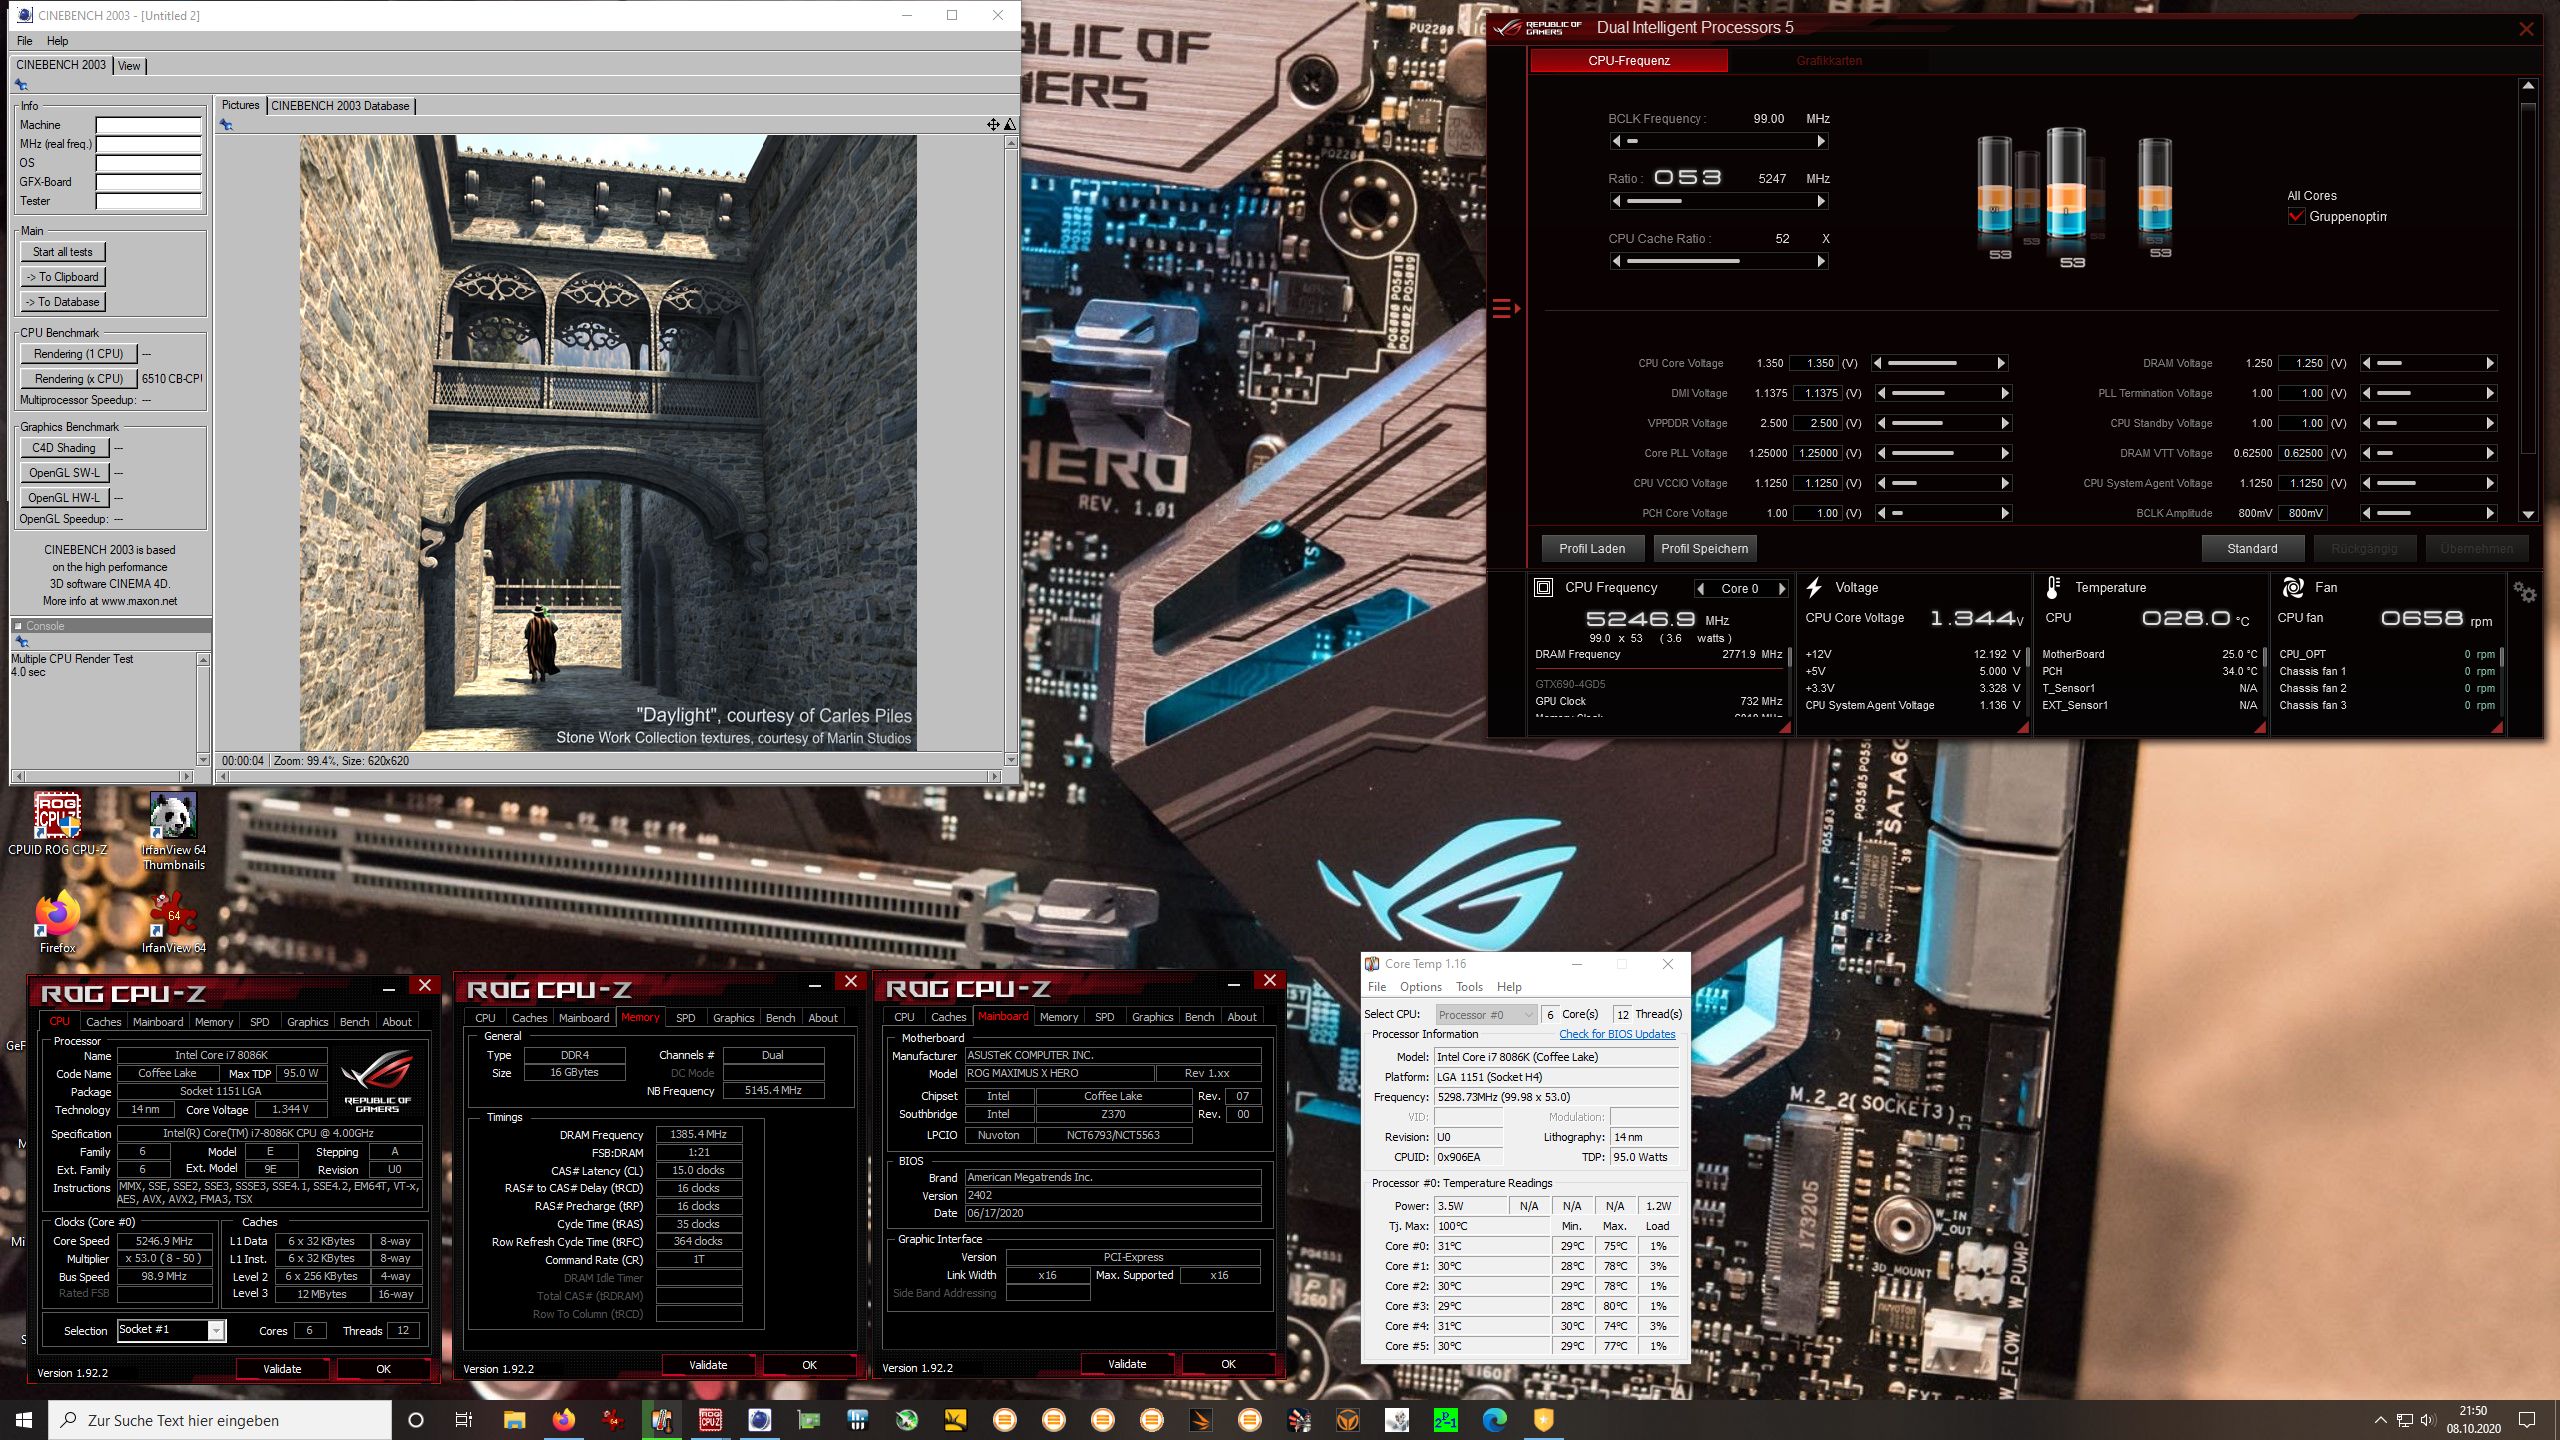Open the notification center icon in the tray

(2527, 1420)
